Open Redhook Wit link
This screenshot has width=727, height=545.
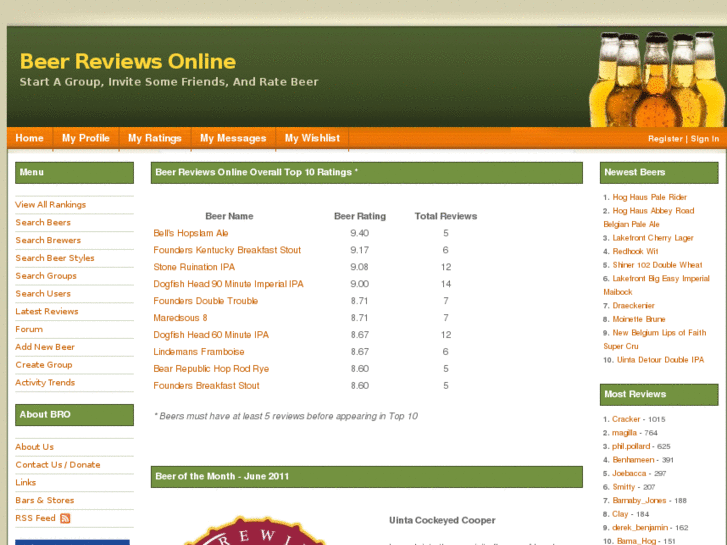click(x=635, y=251)
